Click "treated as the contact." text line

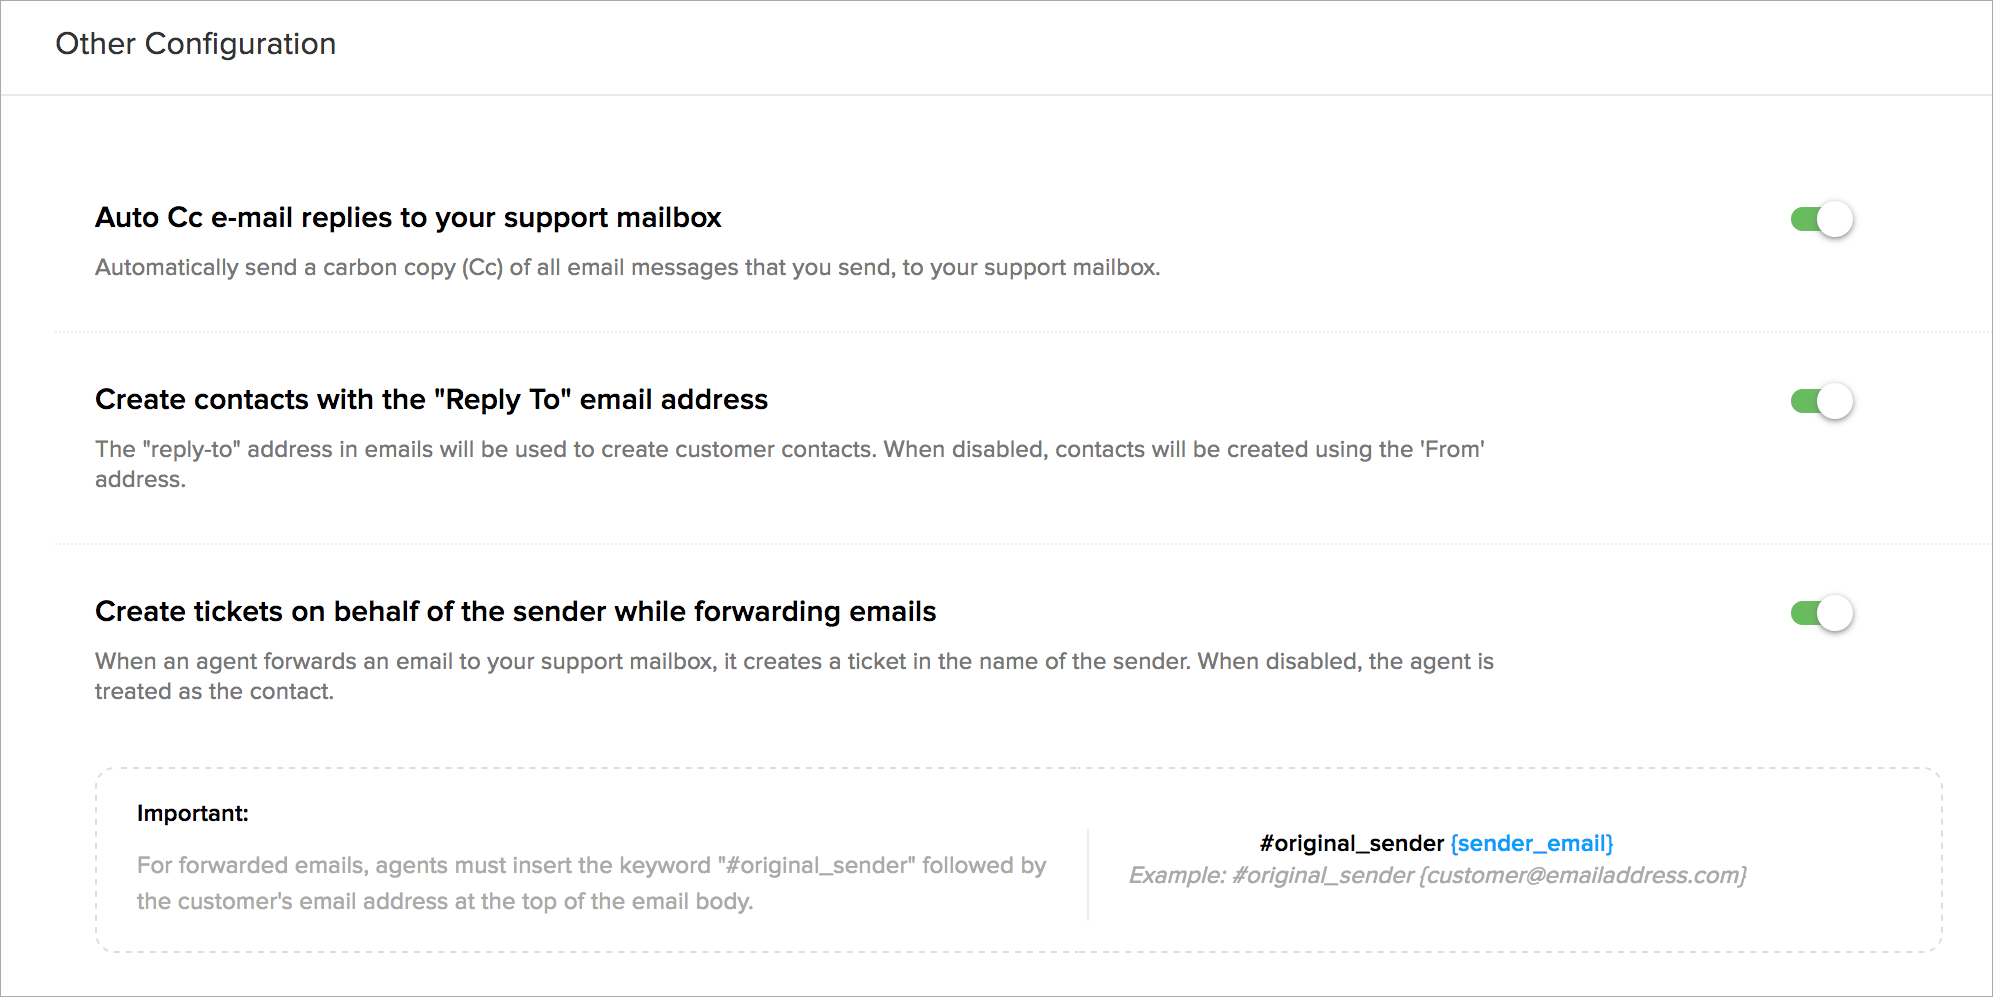pyautogui.click(x=214, y=692)
